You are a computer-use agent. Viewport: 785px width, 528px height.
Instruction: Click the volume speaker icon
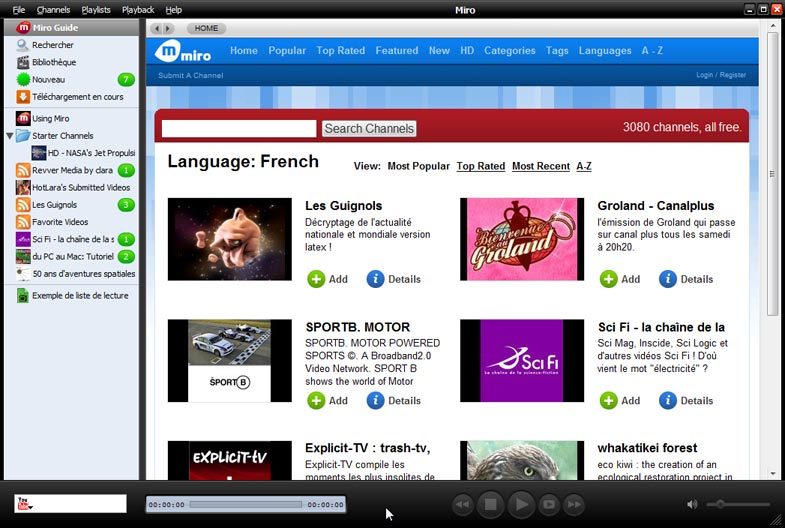[x=693, y=504]
